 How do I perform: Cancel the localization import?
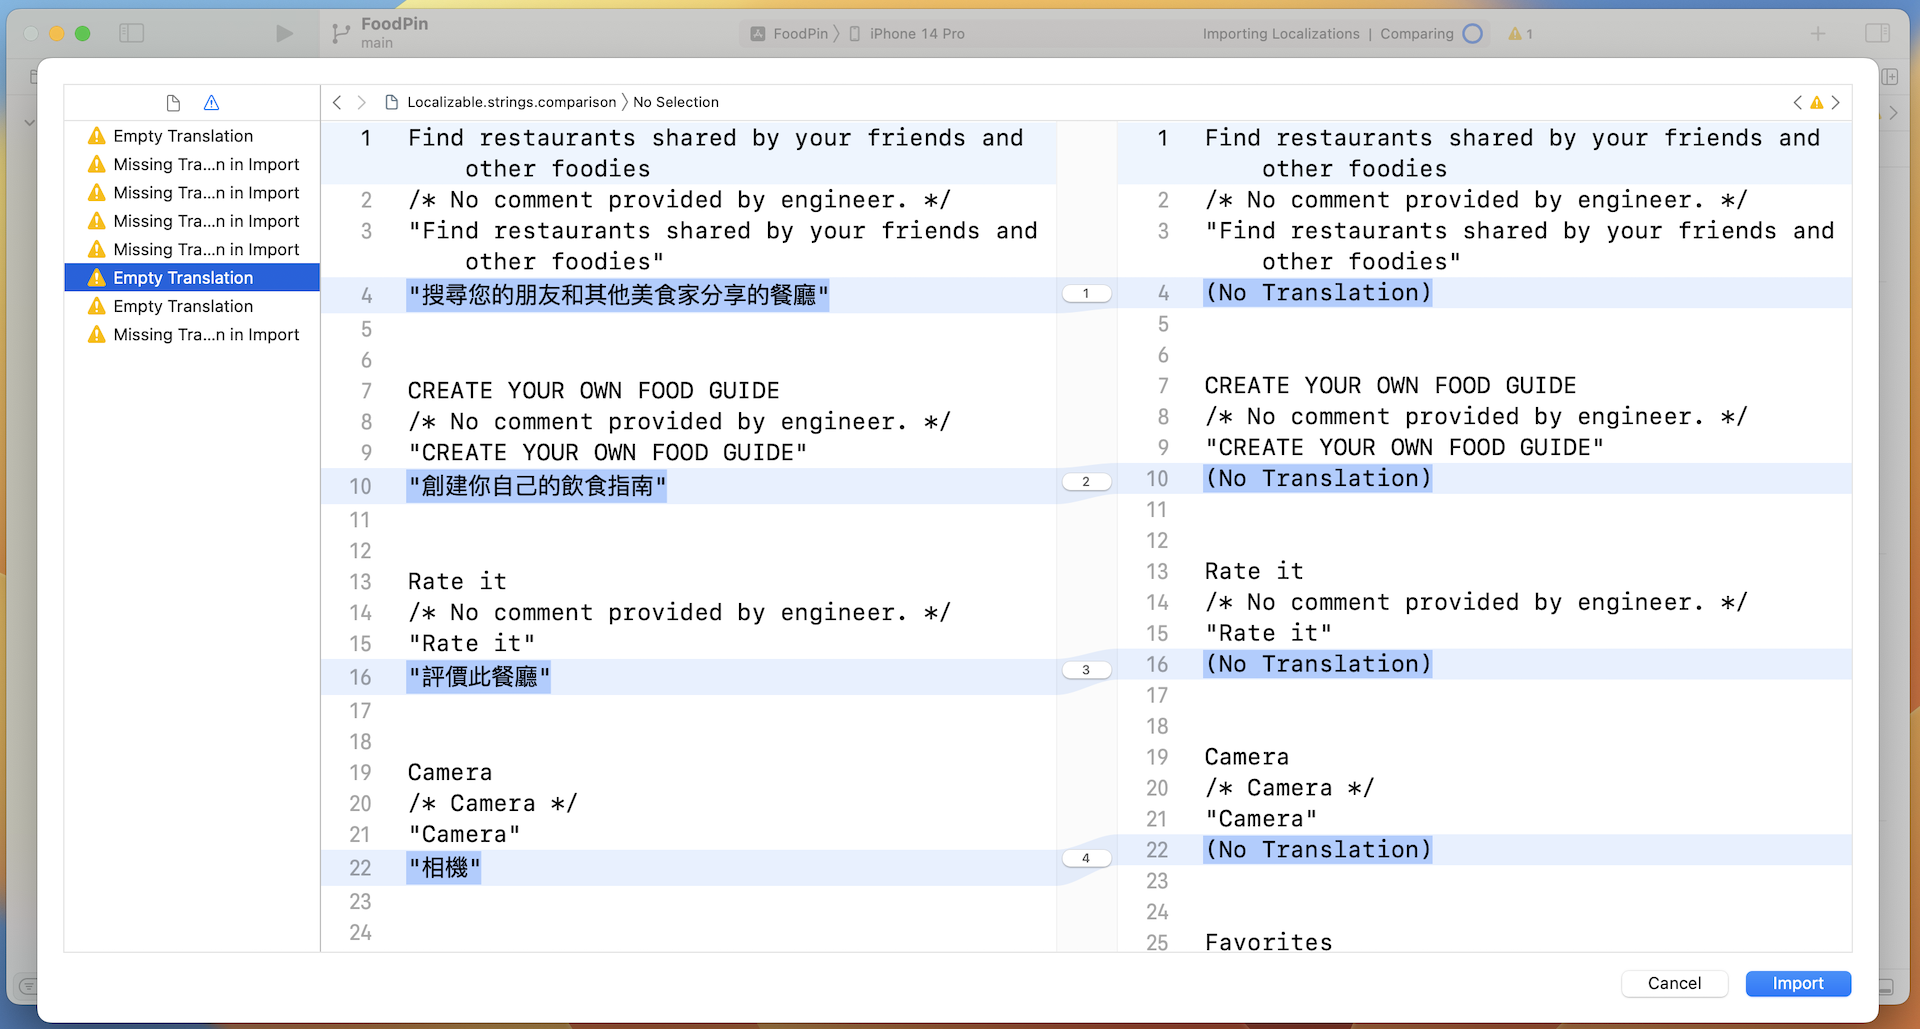pos(1674,984)
